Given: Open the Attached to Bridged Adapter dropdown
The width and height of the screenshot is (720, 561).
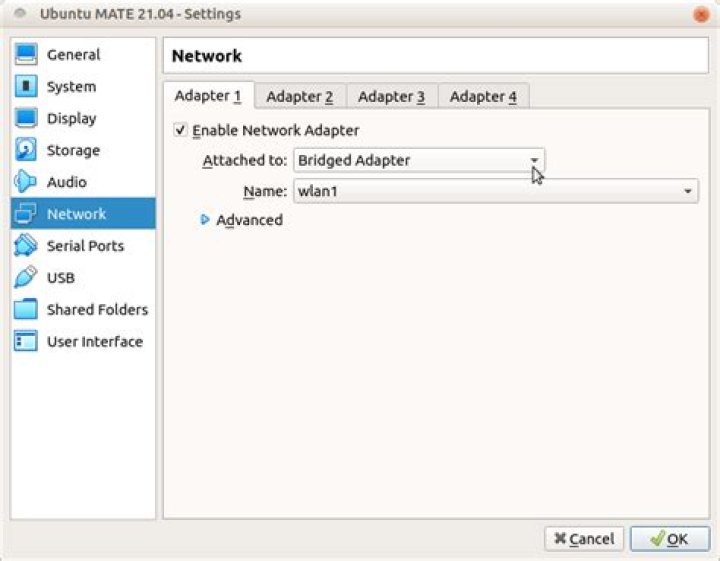Looking at the screenshot, I should tap(419, 160).
